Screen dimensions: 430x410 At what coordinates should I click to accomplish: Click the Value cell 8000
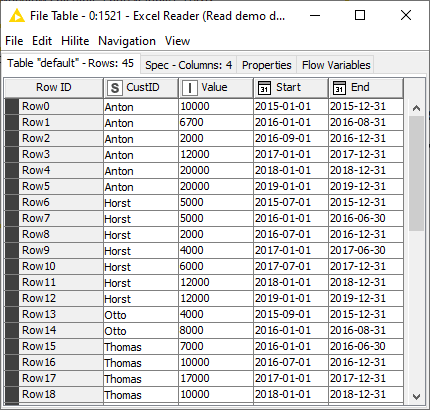point(216,331)
